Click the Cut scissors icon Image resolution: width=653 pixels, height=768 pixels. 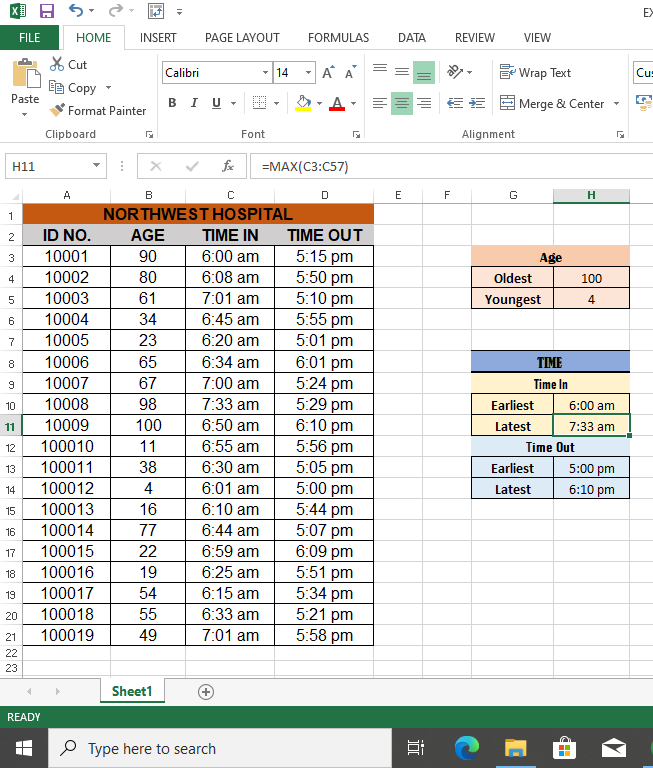(x=57, y=64)
